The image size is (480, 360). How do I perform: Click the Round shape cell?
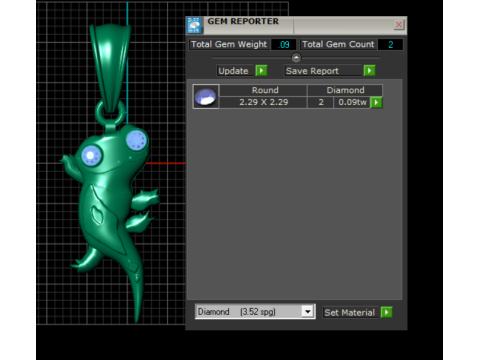point(263,90)
